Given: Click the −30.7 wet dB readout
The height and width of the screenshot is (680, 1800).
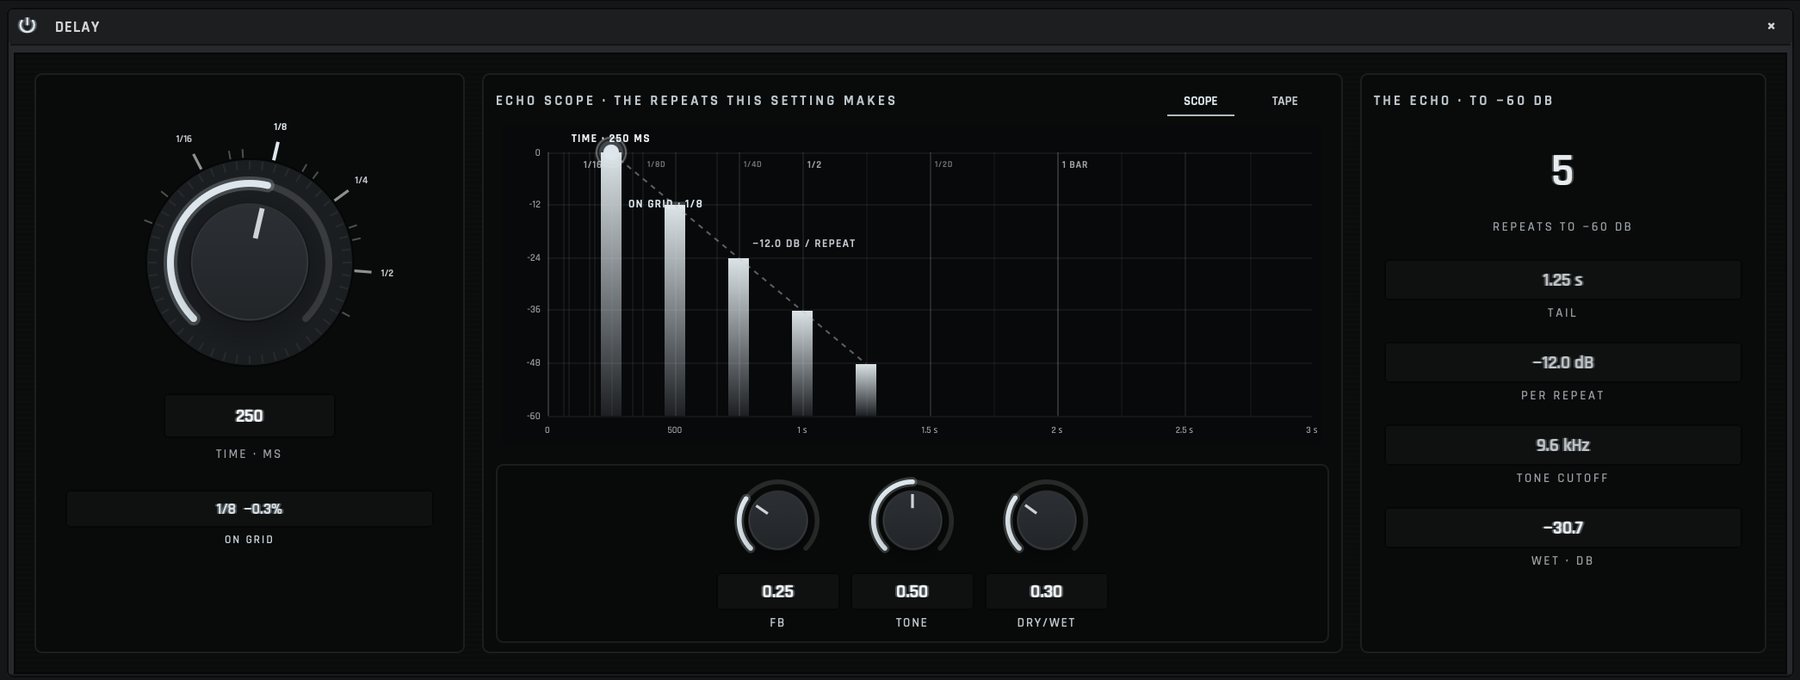Looking at the screenshot, I should (1562, 527).
